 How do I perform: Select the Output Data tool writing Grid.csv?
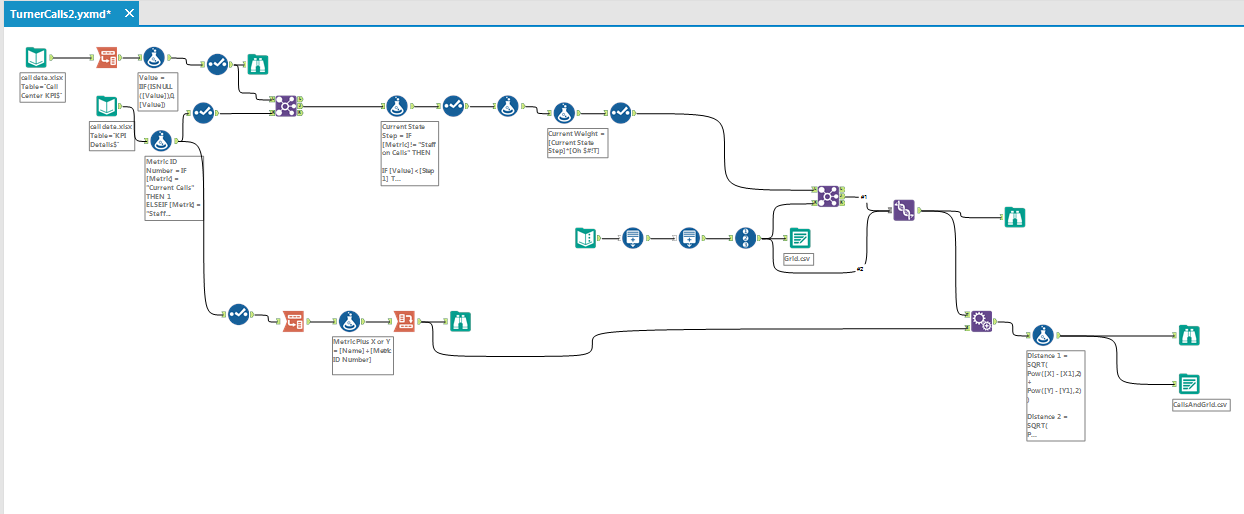tap(799, 238)
